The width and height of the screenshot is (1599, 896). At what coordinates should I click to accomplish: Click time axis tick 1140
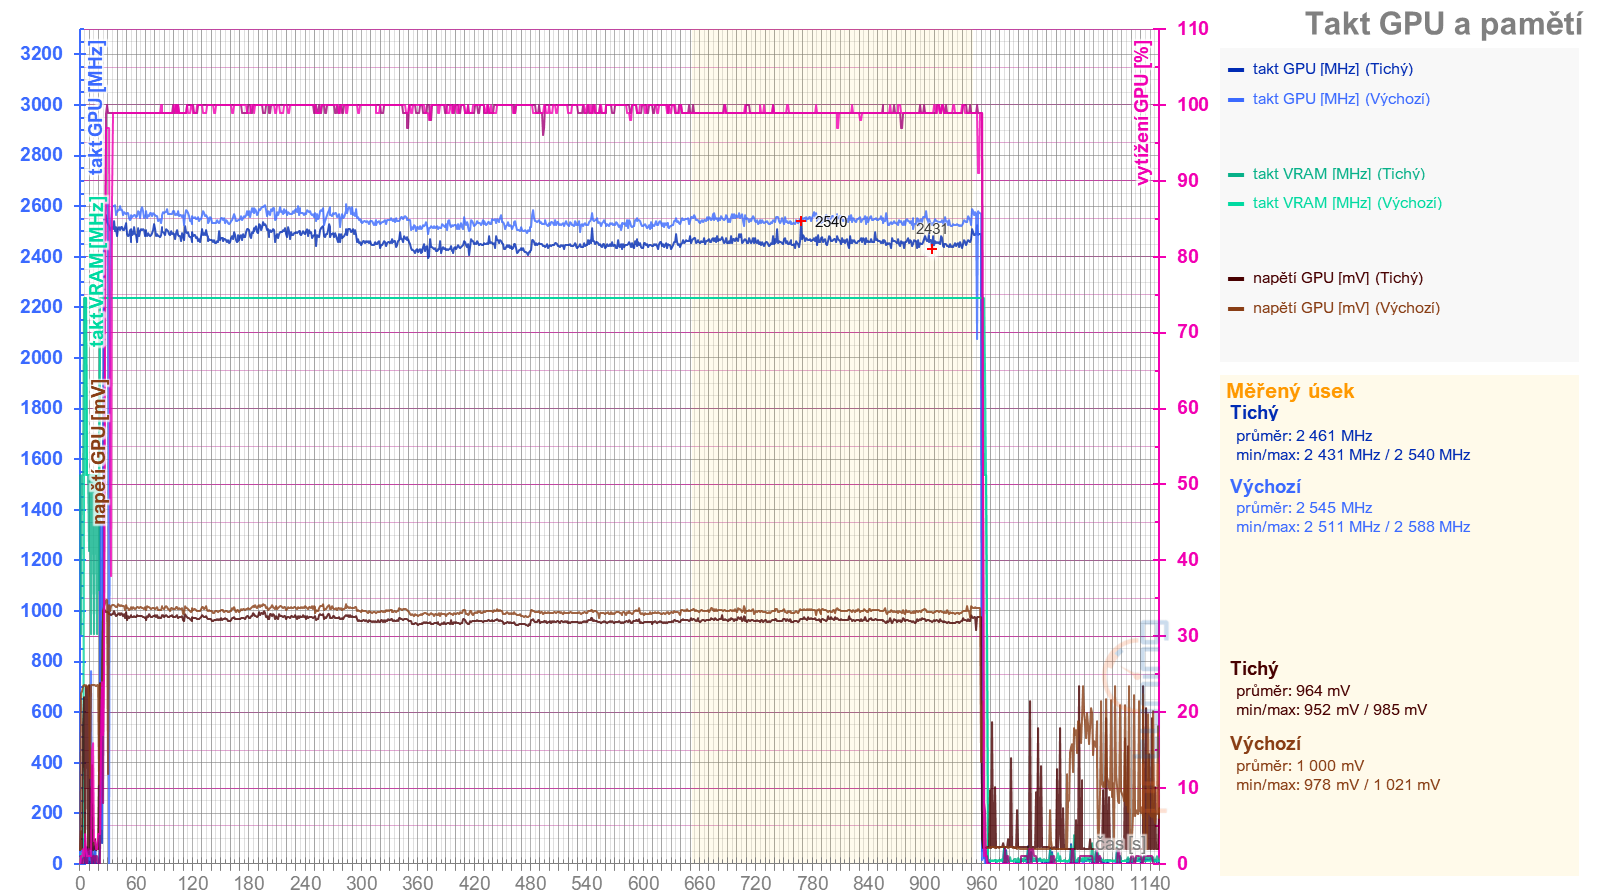coord(1150,883)
